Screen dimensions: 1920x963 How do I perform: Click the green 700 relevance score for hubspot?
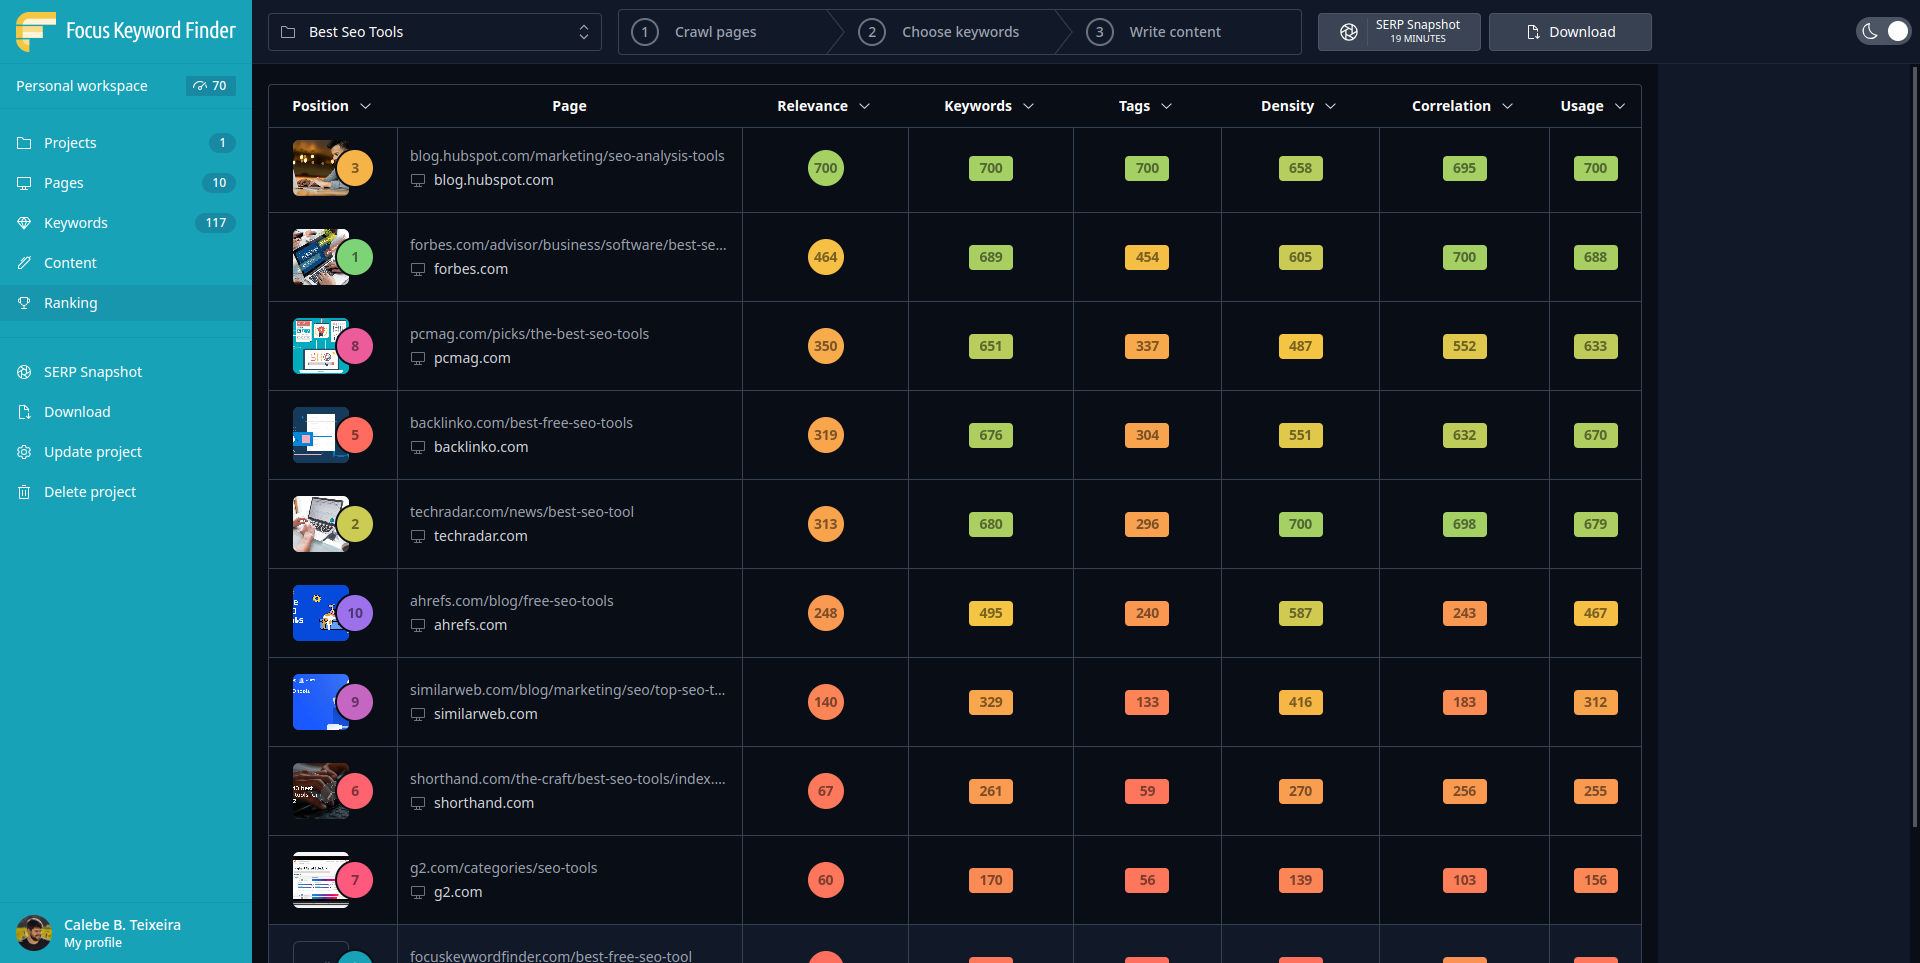825,168
